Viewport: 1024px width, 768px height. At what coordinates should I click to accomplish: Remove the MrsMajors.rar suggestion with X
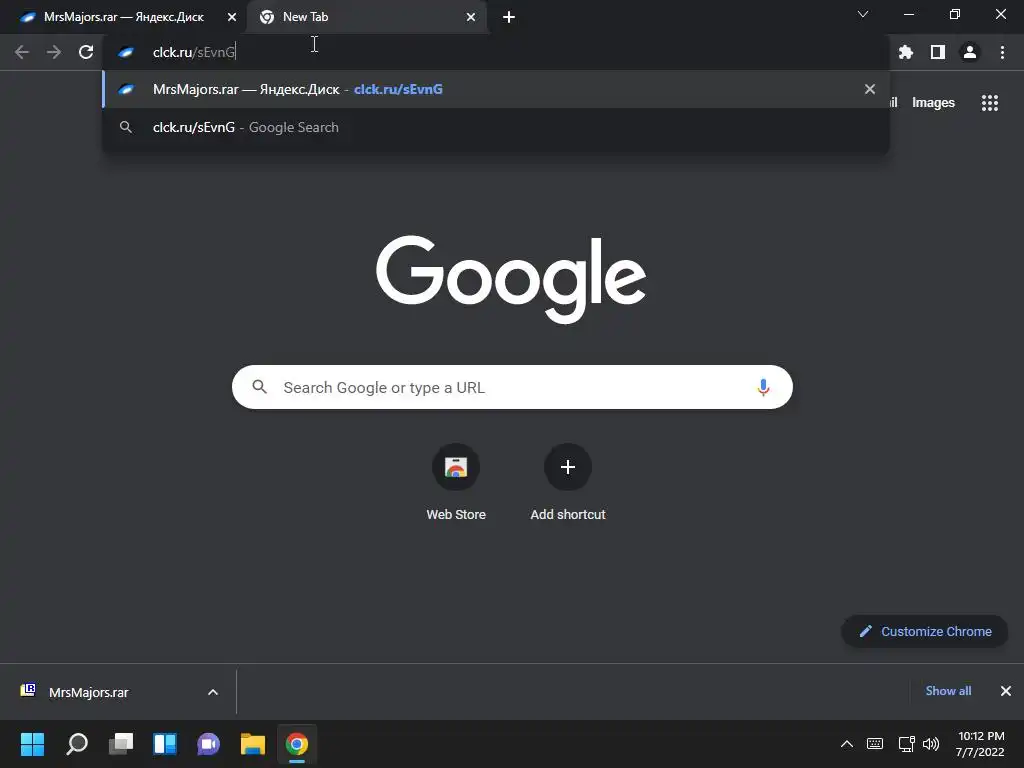[870, 89]
